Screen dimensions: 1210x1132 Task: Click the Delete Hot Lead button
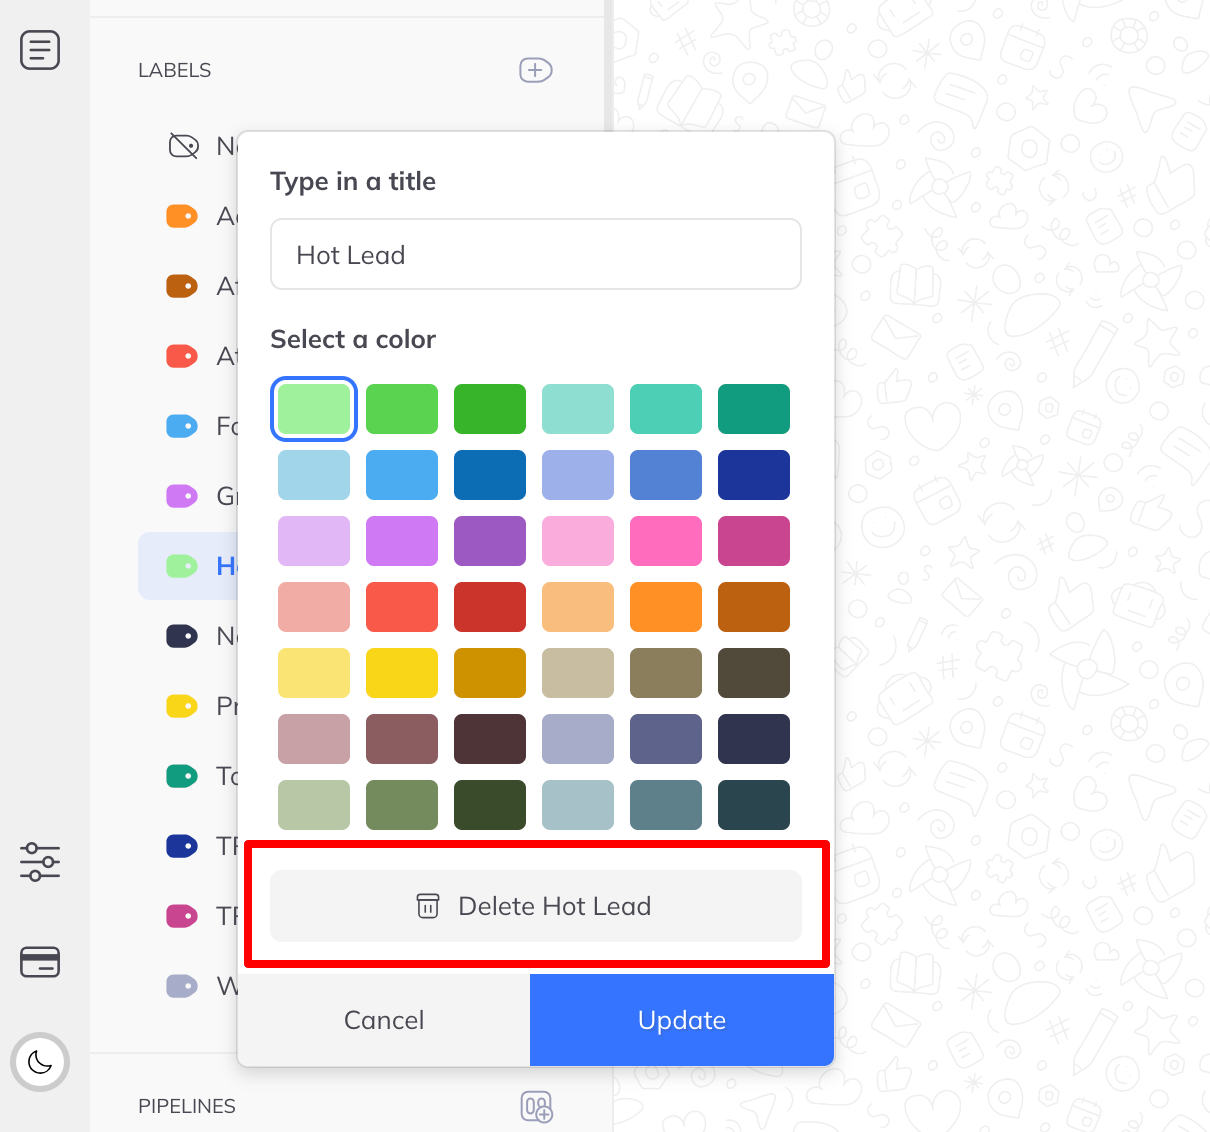pos(536,906)
